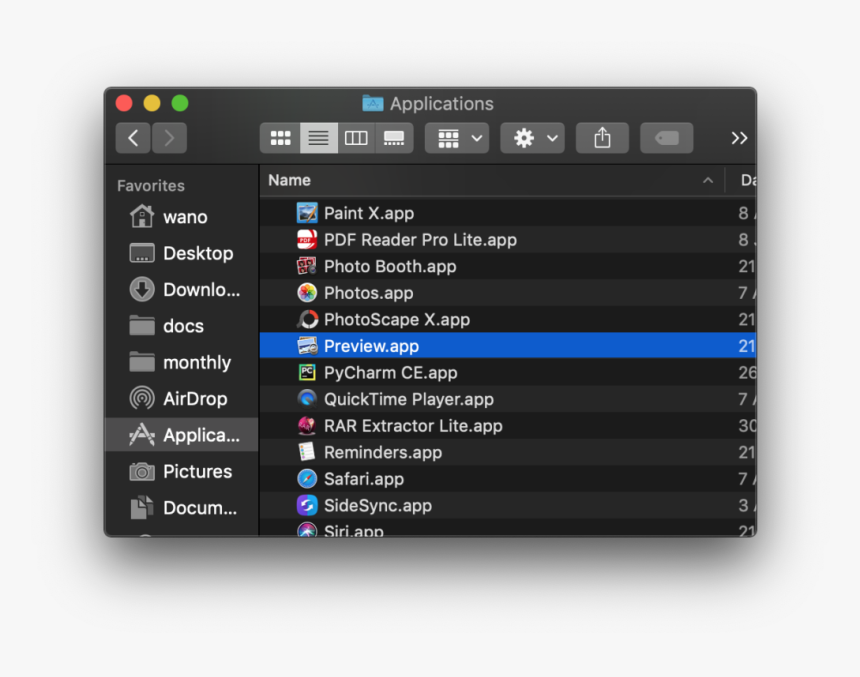Switch to column view
The width and height of the screenshot is (860, 677).
(x=356, y=138)
